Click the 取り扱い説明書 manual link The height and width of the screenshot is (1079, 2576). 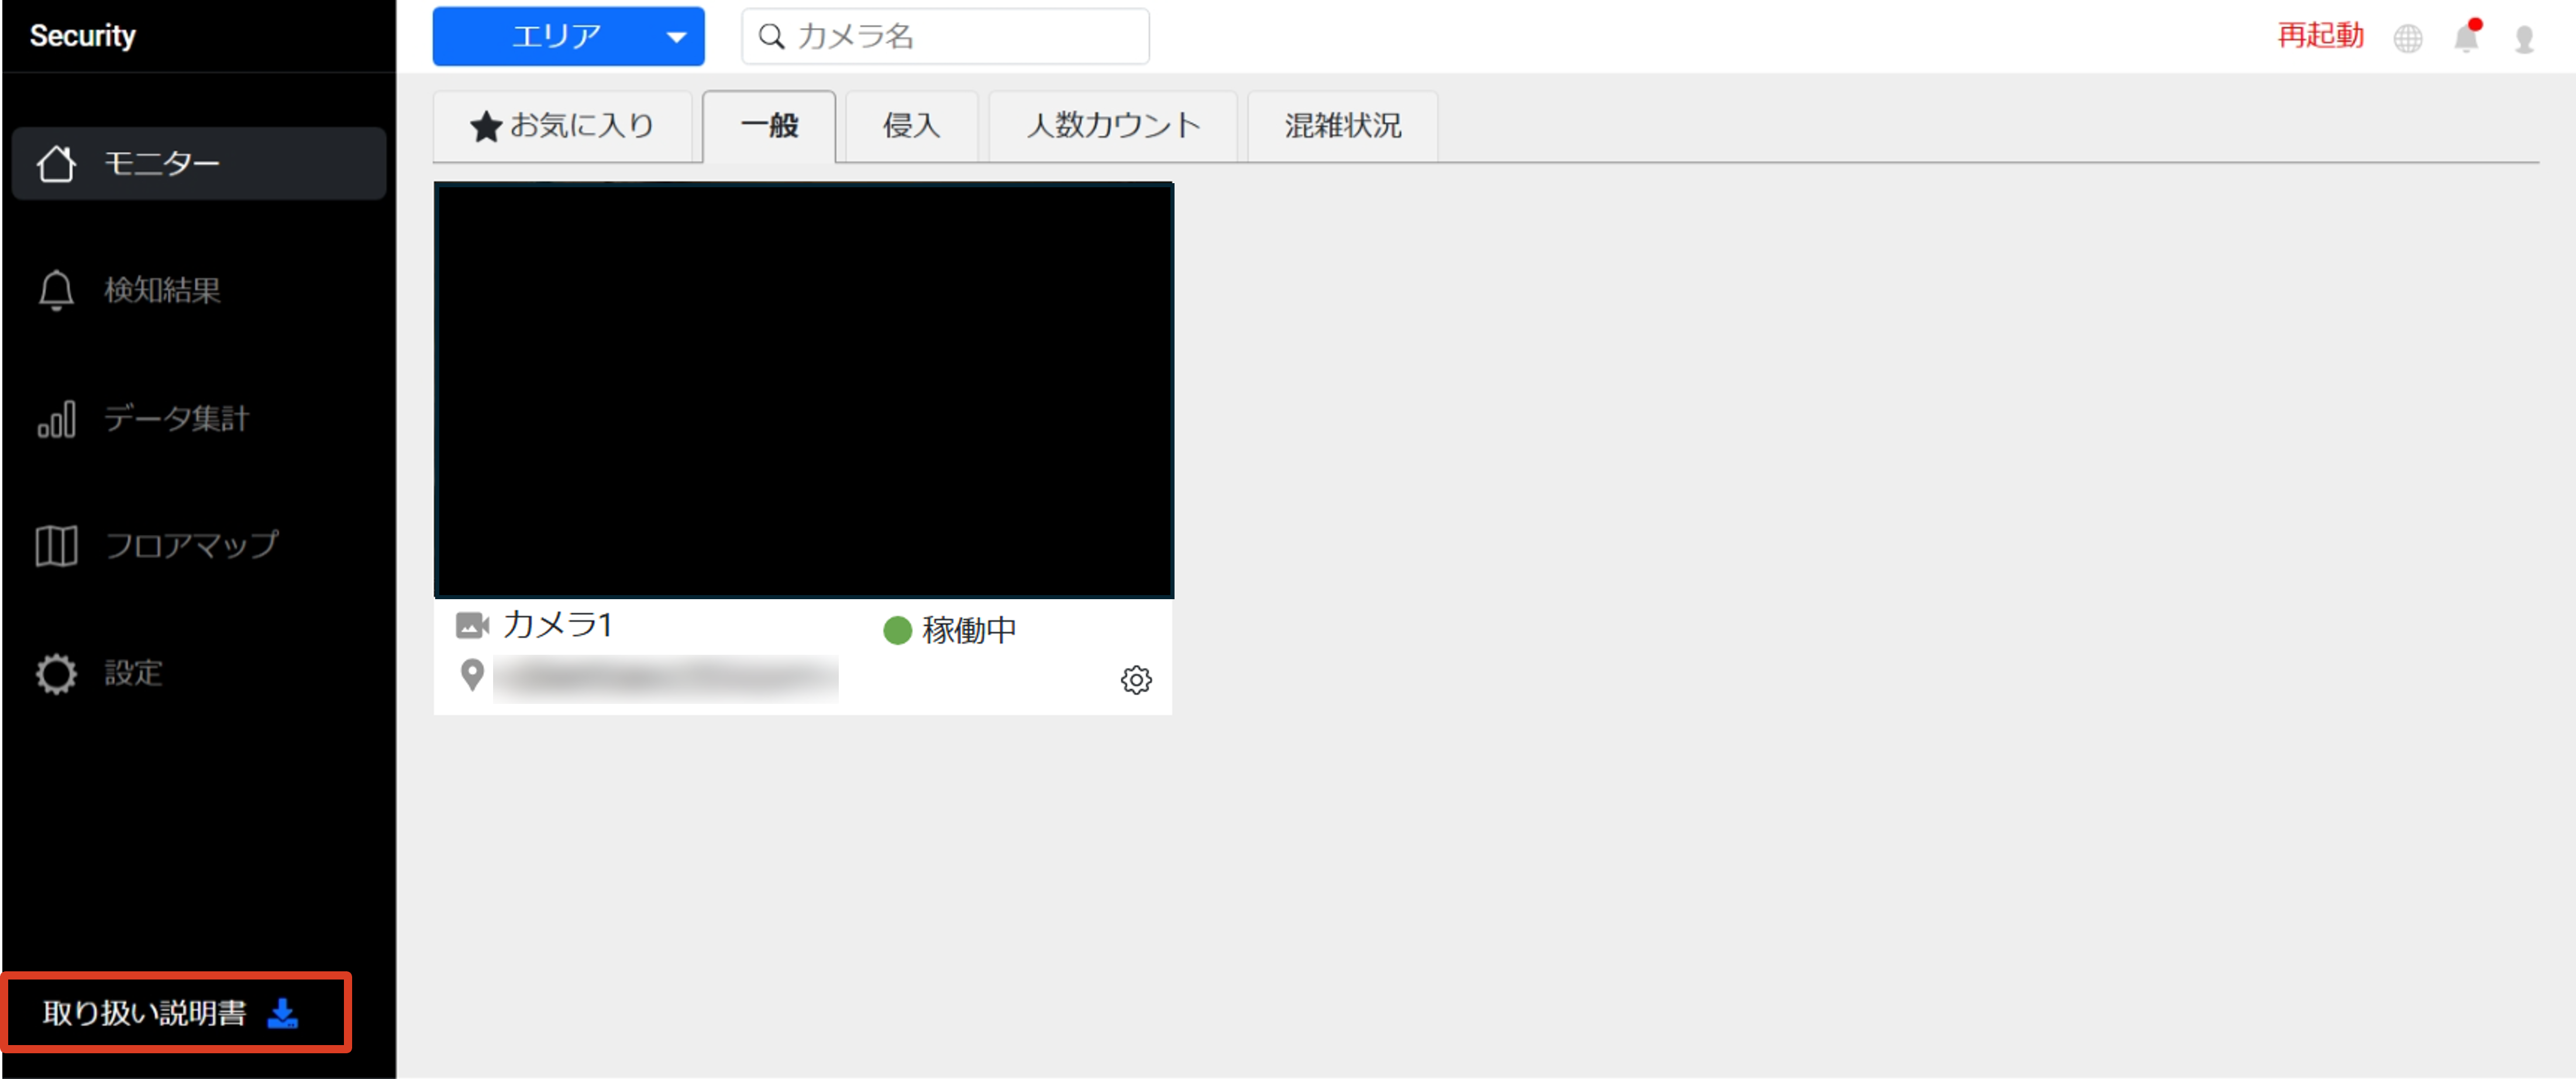(144, 1013)
